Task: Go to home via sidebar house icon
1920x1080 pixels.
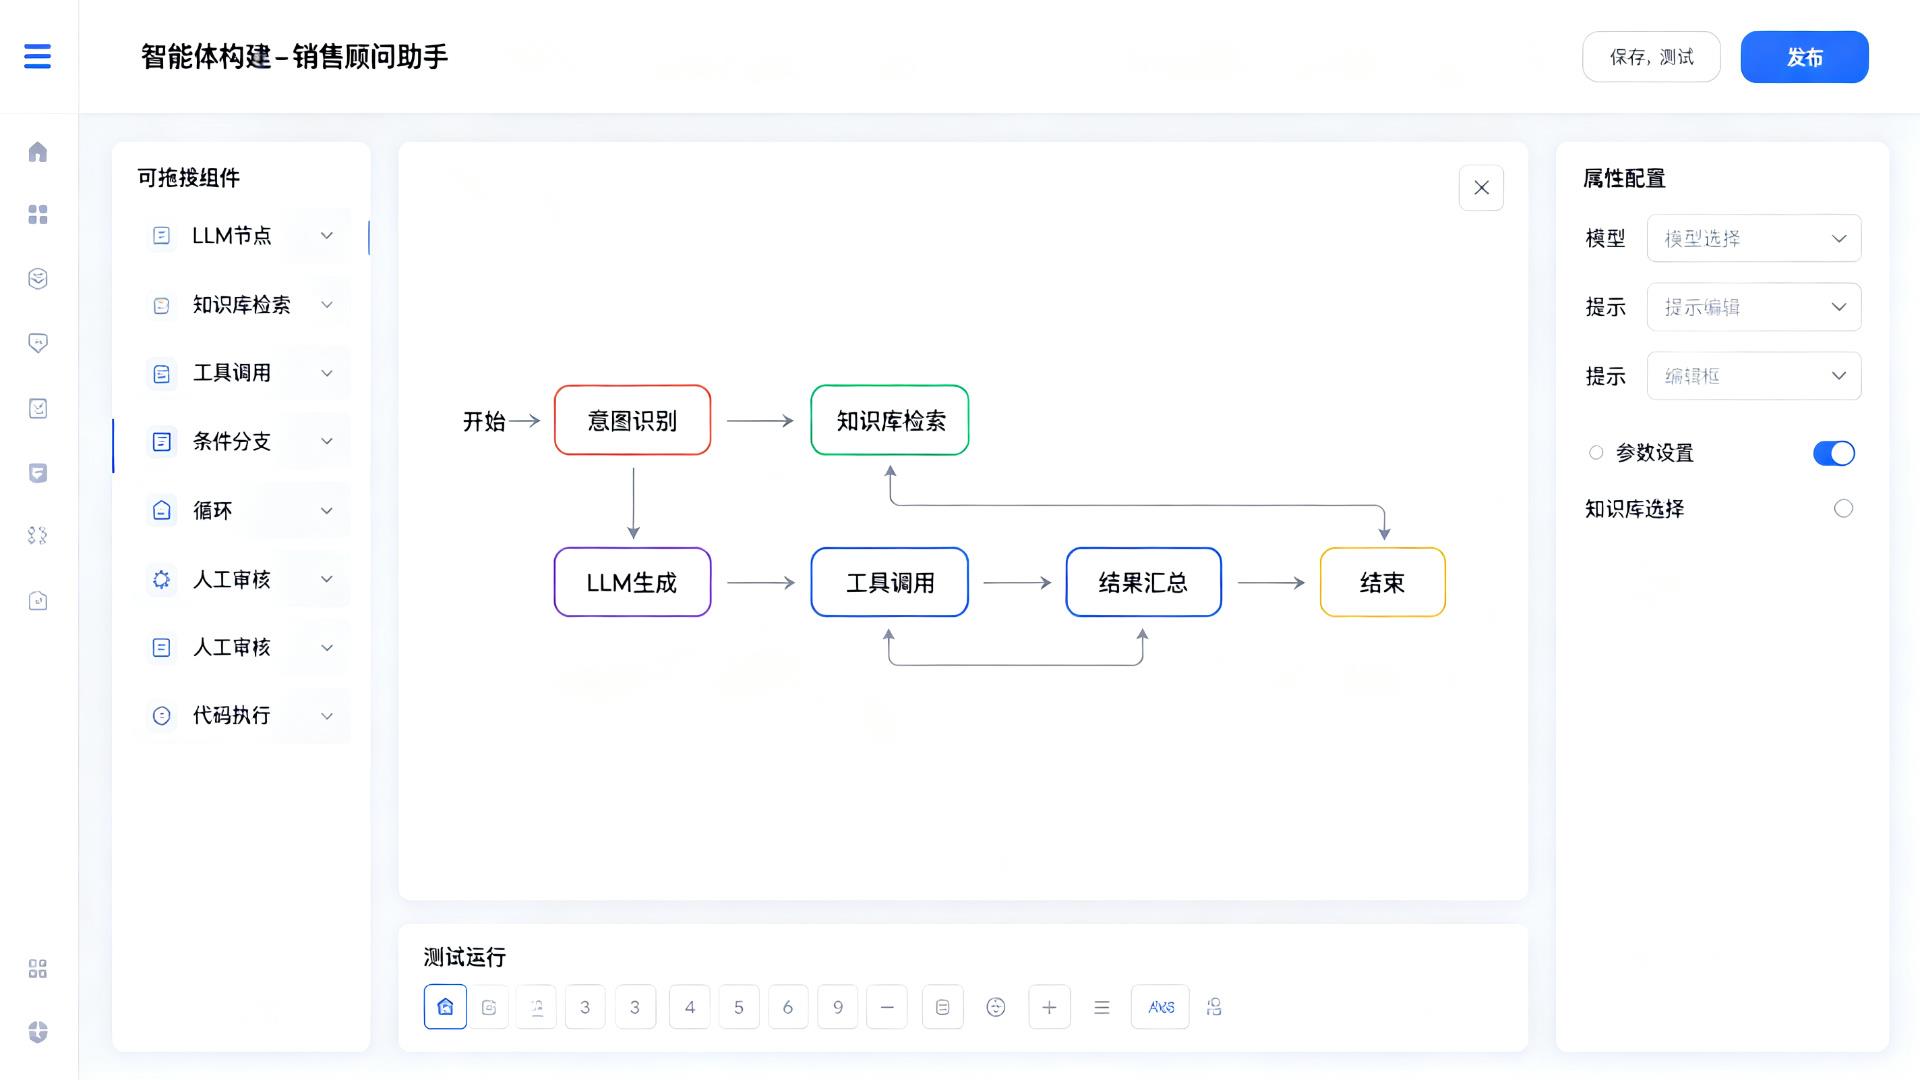Action: pos(38,152)
